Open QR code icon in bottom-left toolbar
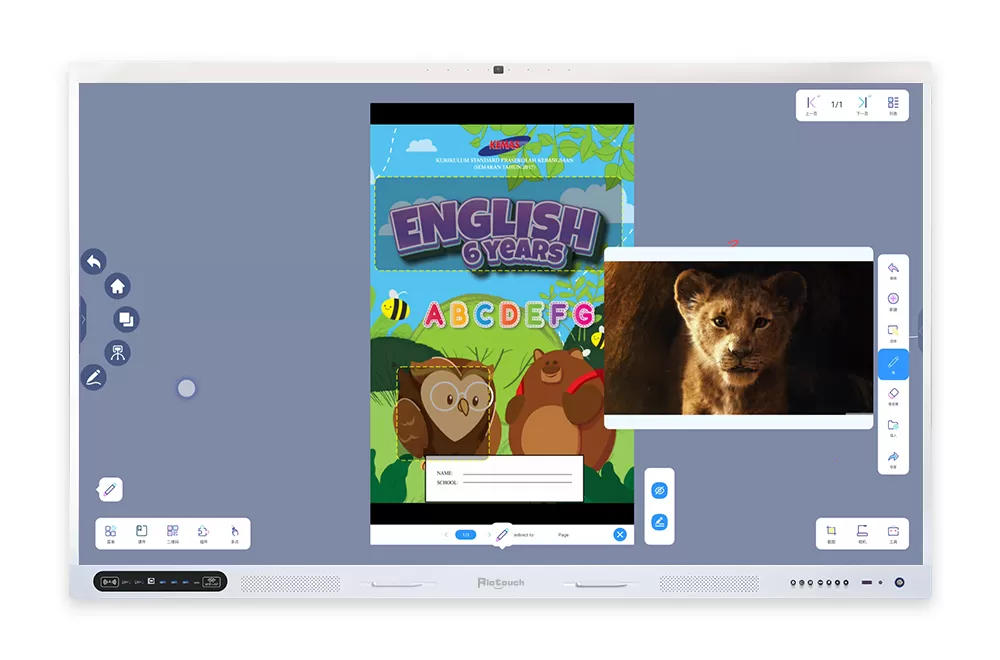Viewport: 1000px width, 660px height. (x=173, y=534)
